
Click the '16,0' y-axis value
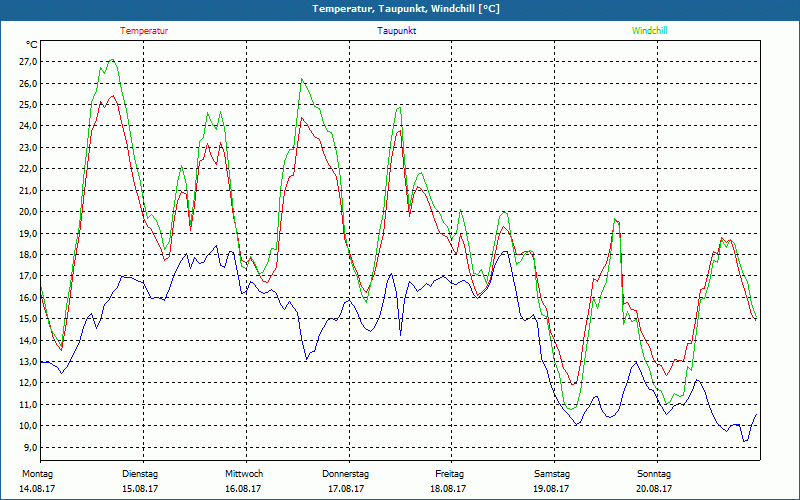pyautogui.click(x=29, y=297)
